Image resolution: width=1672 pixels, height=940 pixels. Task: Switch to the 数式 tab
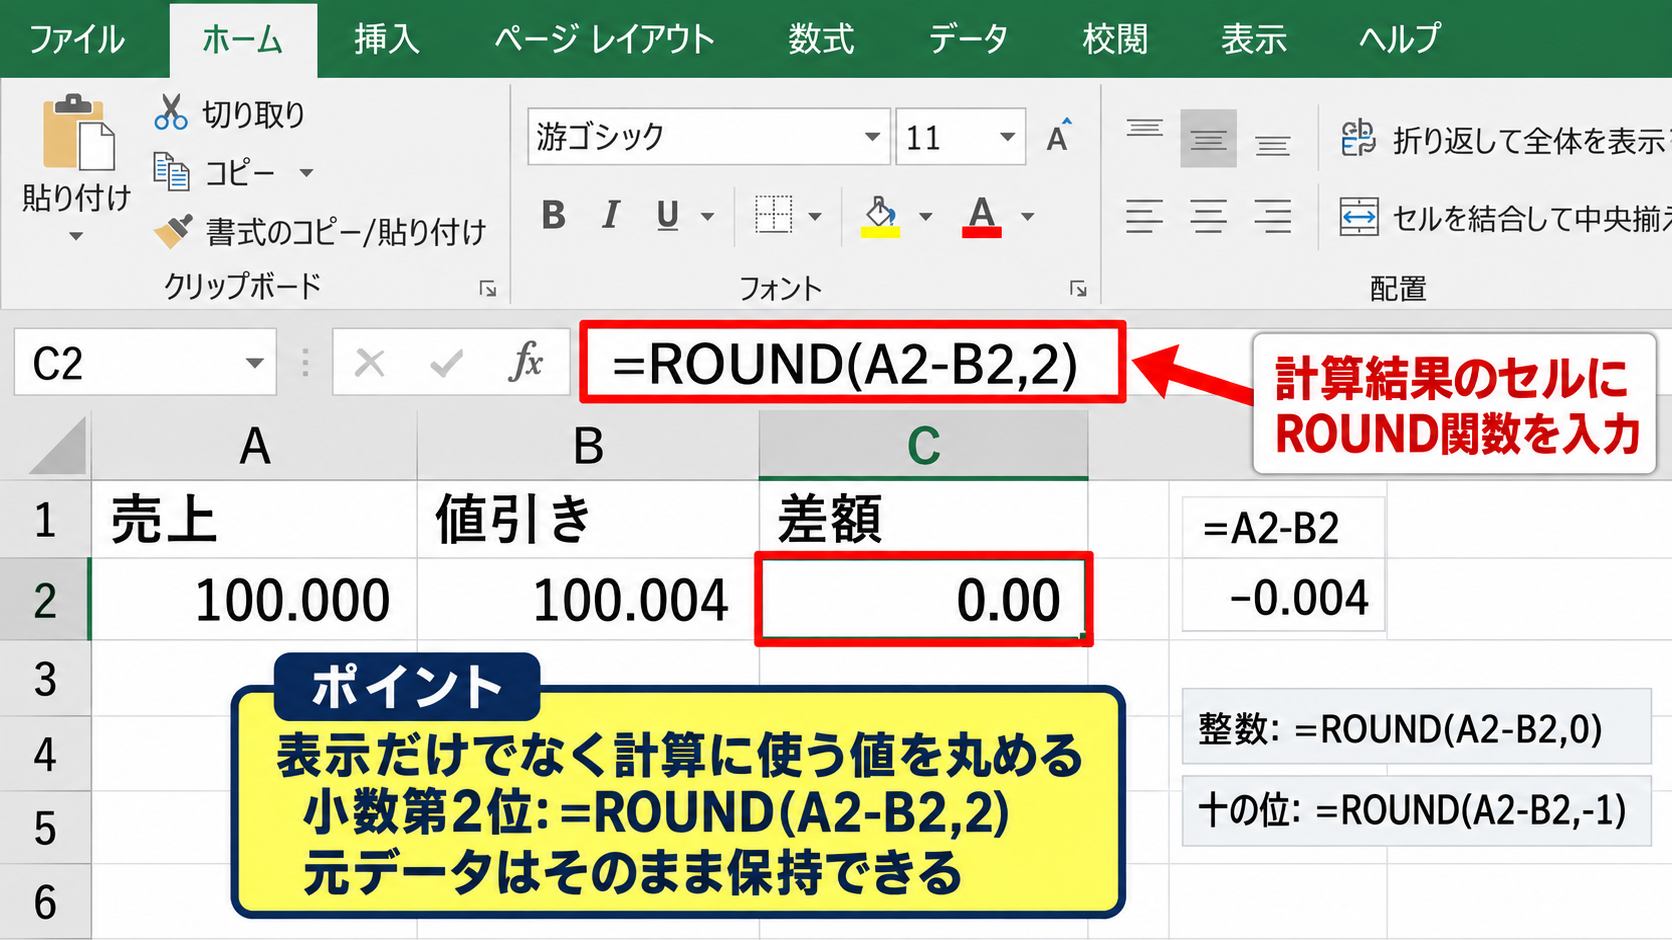click(x=821, y=39)
